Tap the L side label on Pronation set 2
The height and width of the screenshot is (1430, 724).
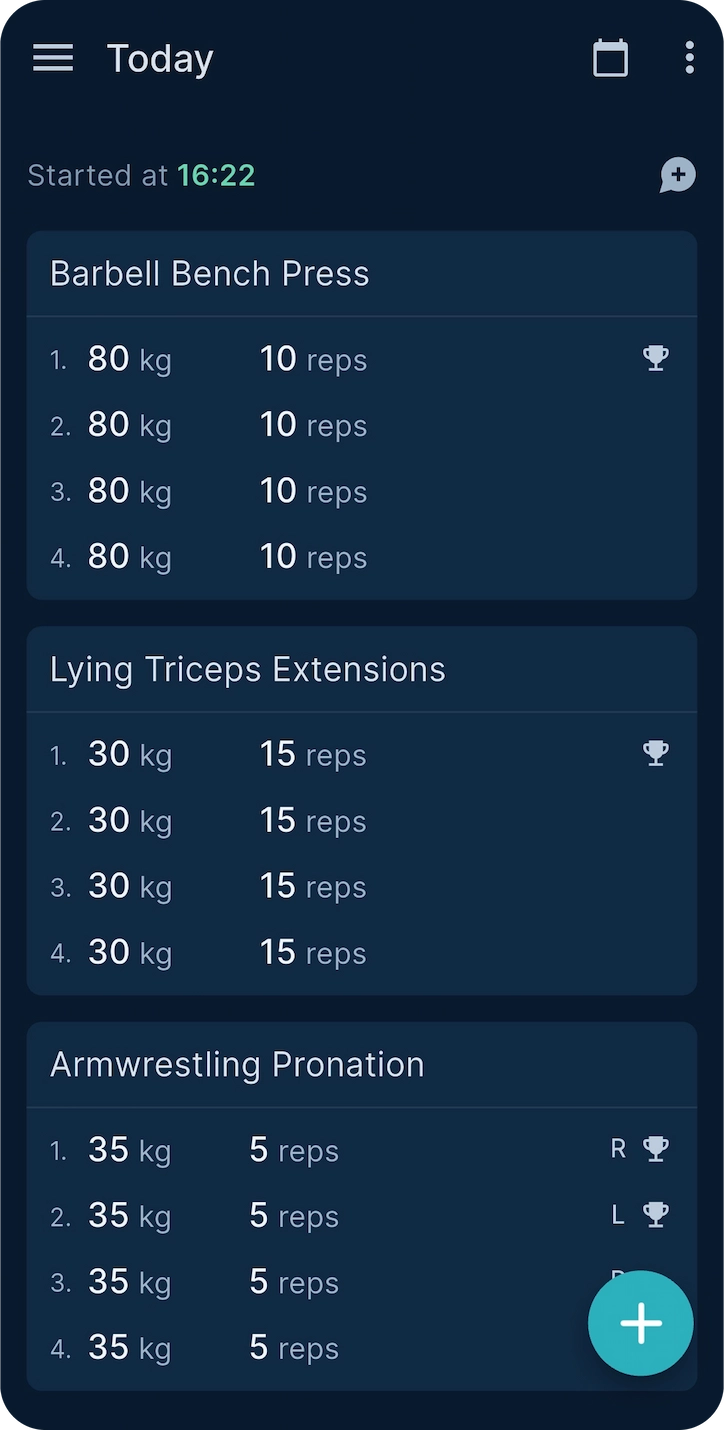coord(618,1215)
